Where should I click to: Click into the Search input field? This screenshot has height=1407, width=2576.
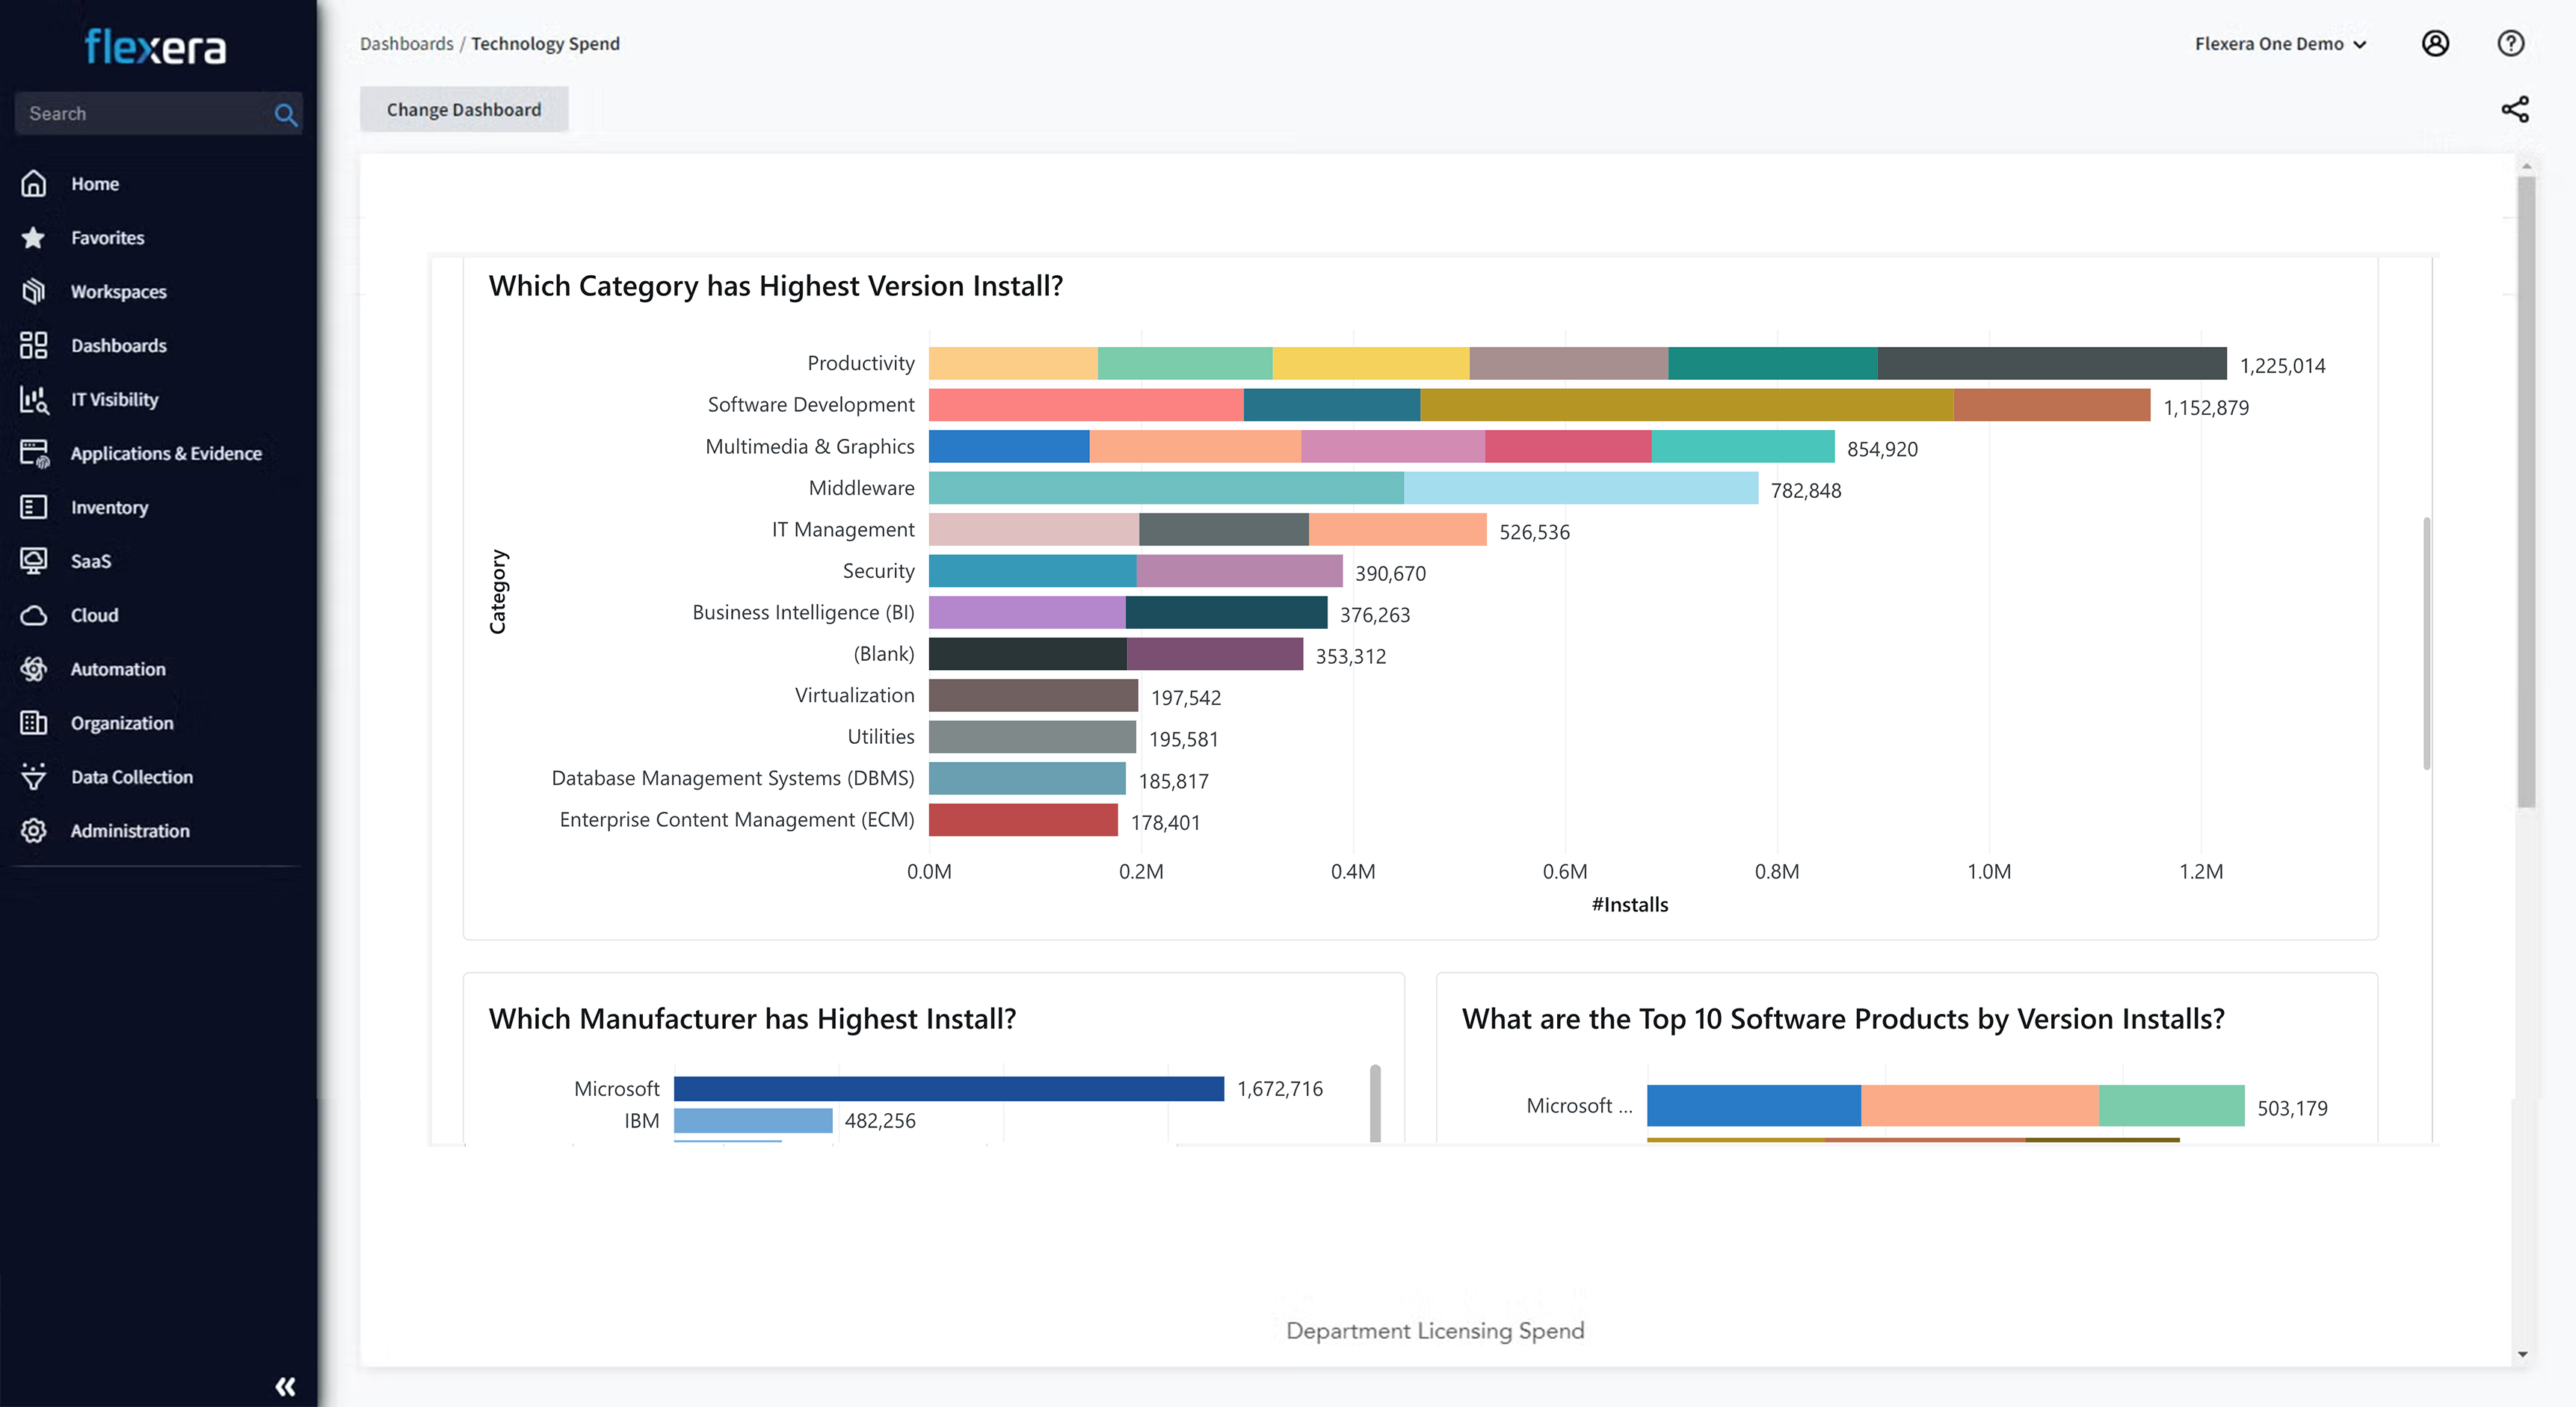point(140,114)
